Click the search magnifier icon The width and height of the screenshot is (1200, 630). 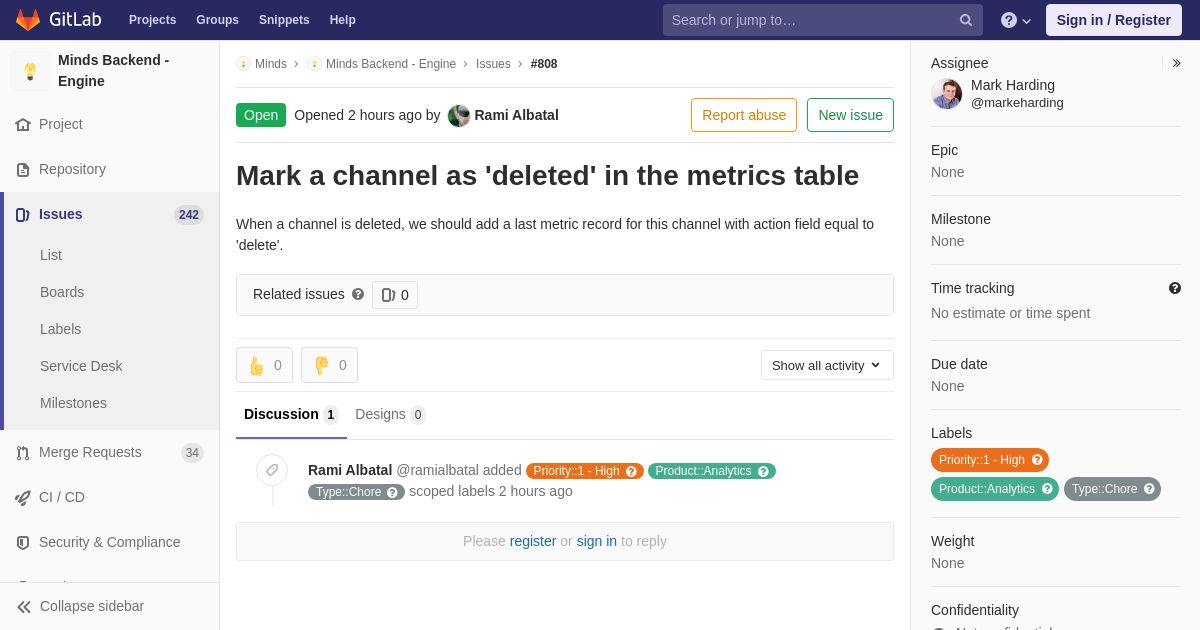(966, 20)
